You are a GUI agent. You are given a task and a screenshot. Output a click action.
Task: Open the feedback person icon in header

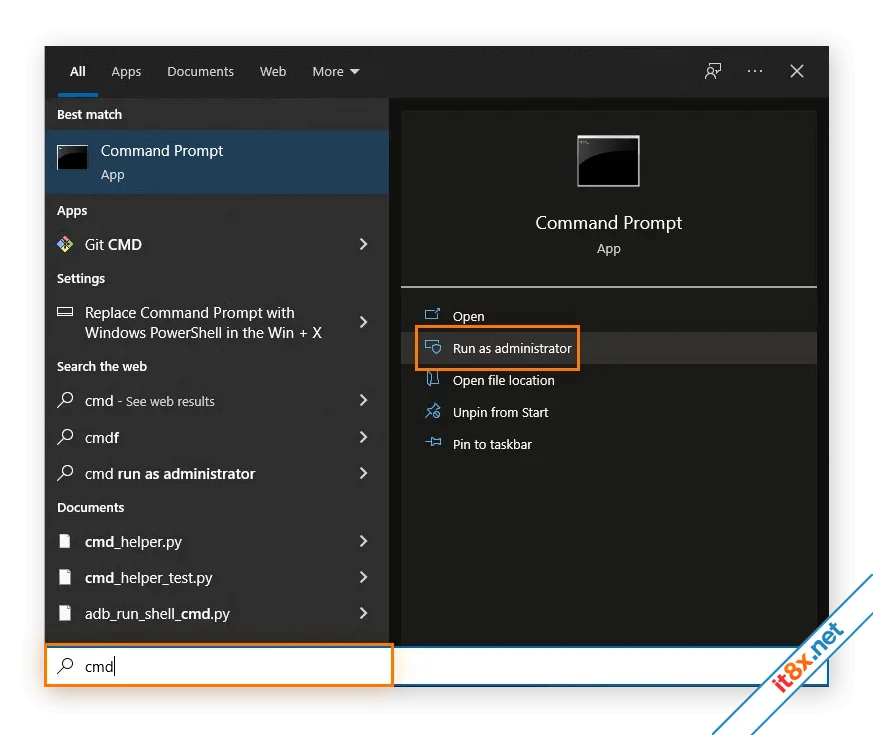(x=713, y=71)
